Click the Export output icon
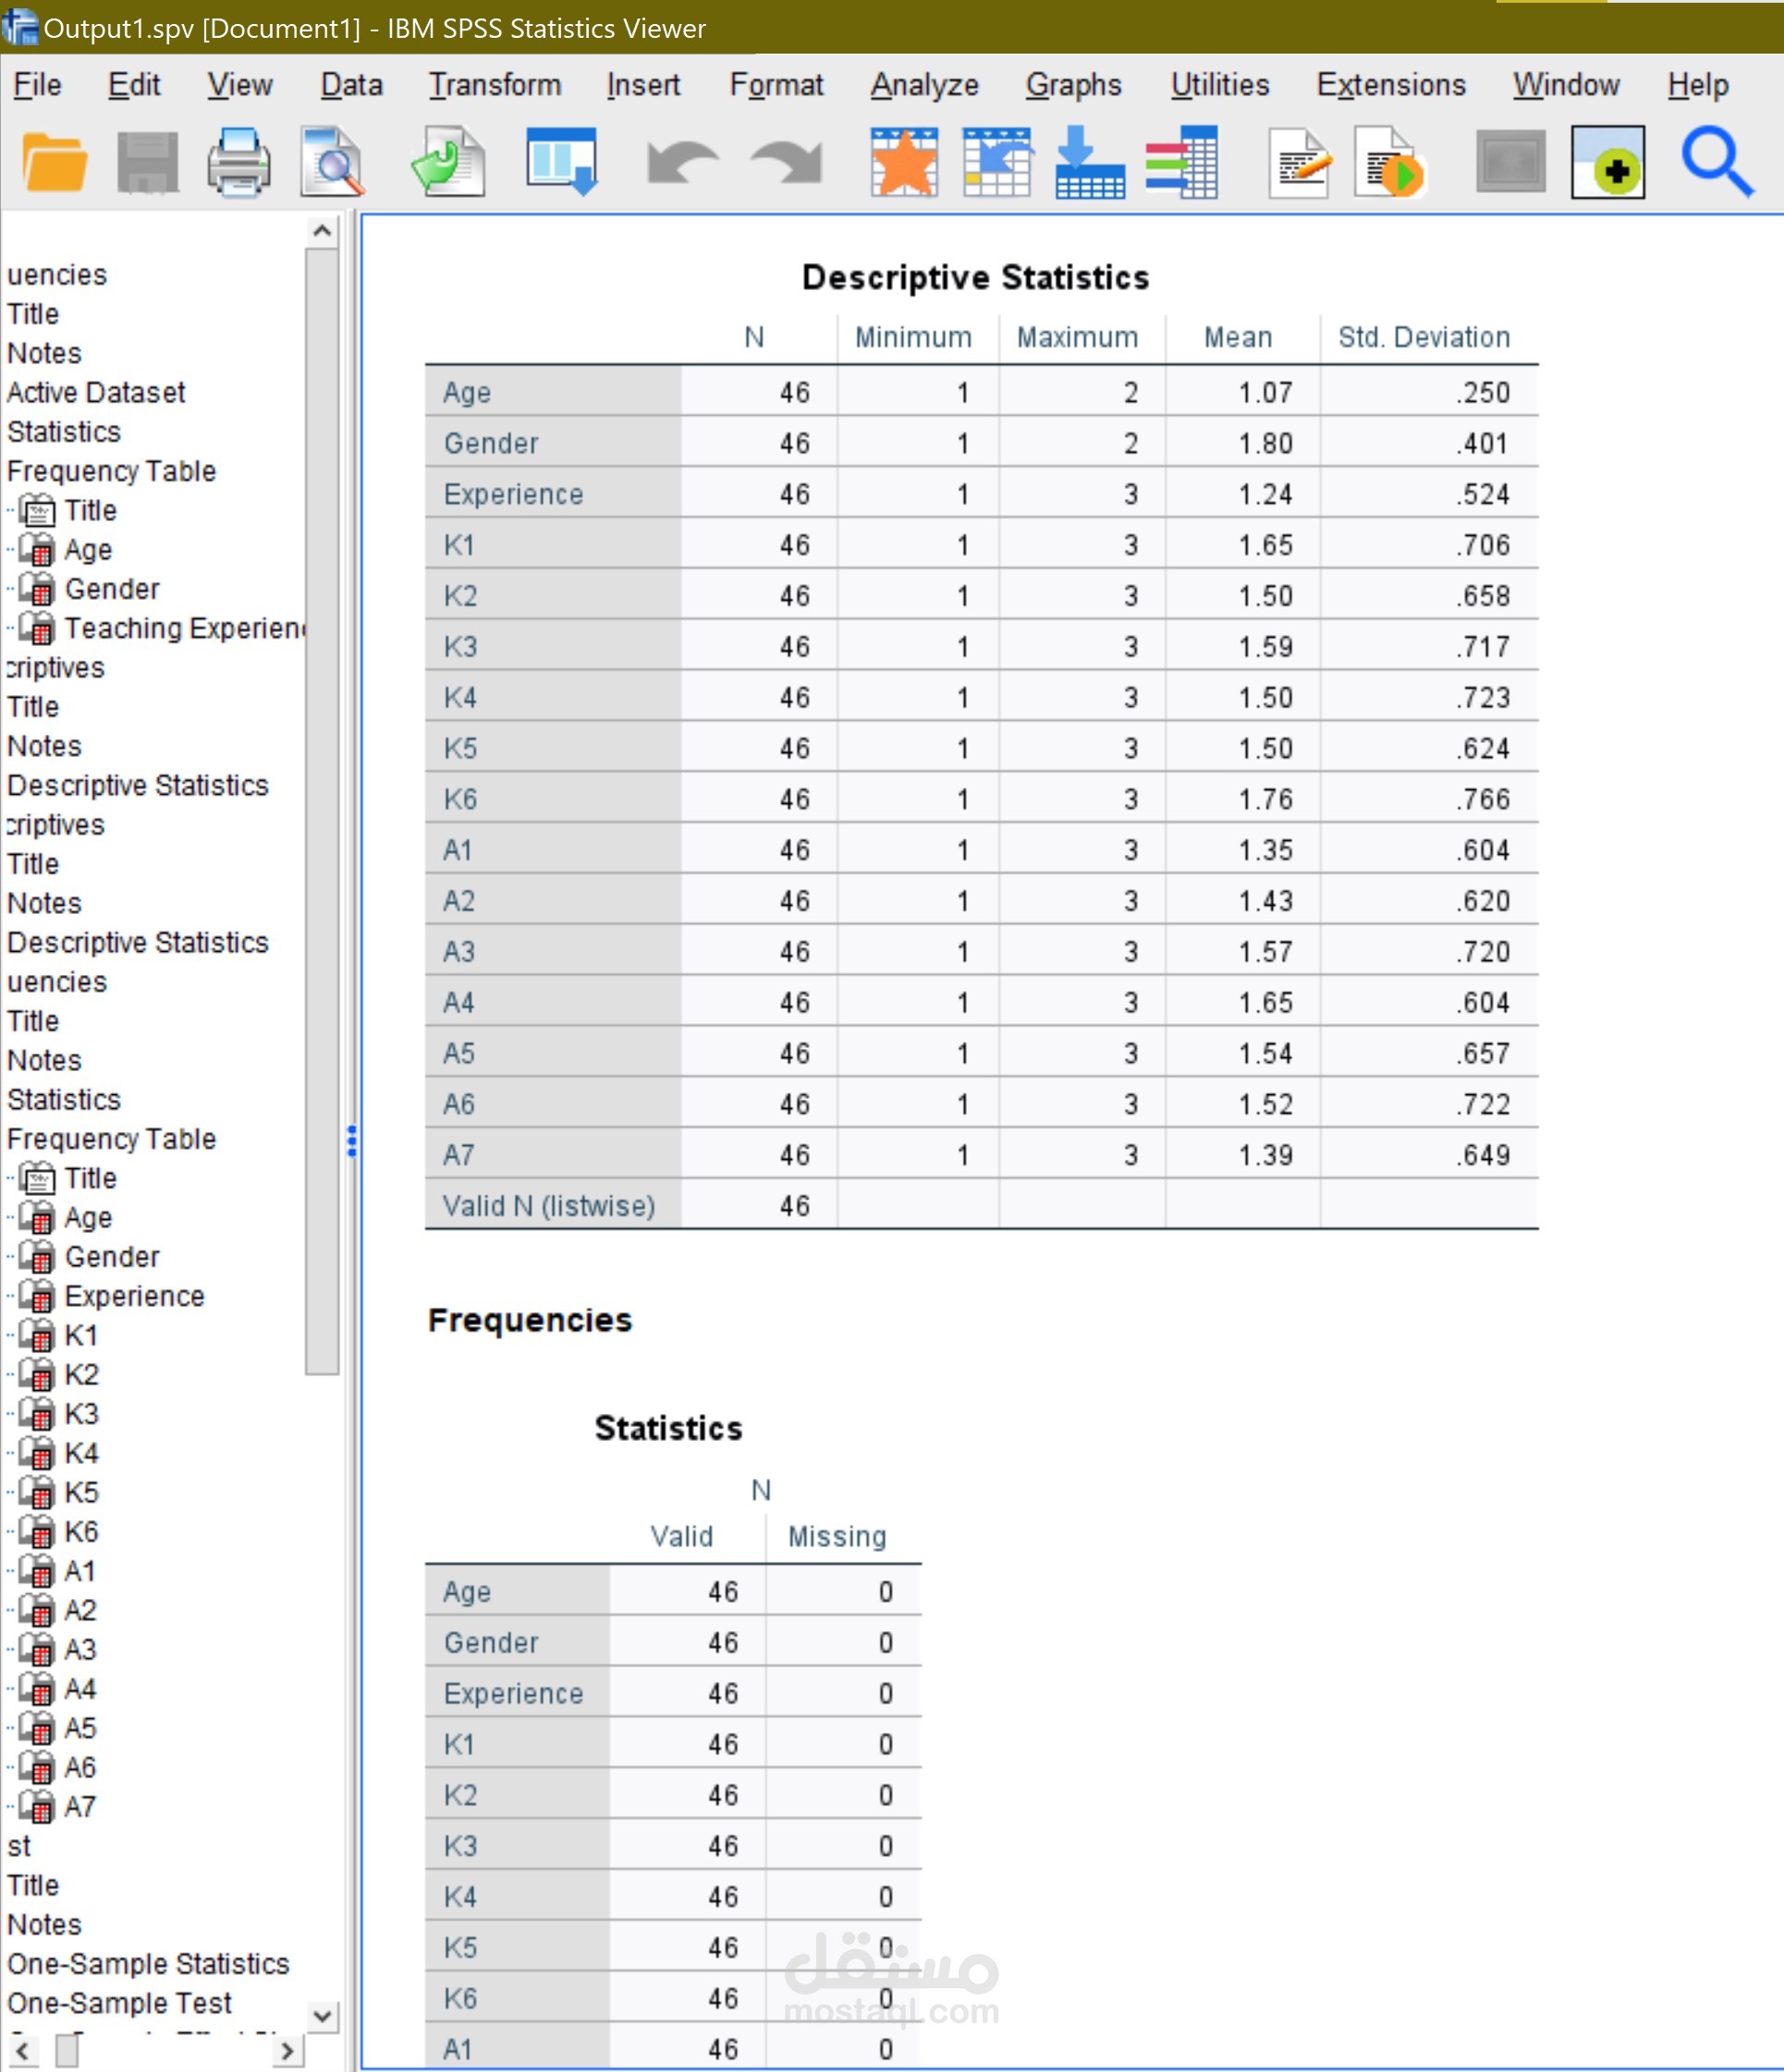The width and height of the screenshot is (1784, 2072). (449, 162)
